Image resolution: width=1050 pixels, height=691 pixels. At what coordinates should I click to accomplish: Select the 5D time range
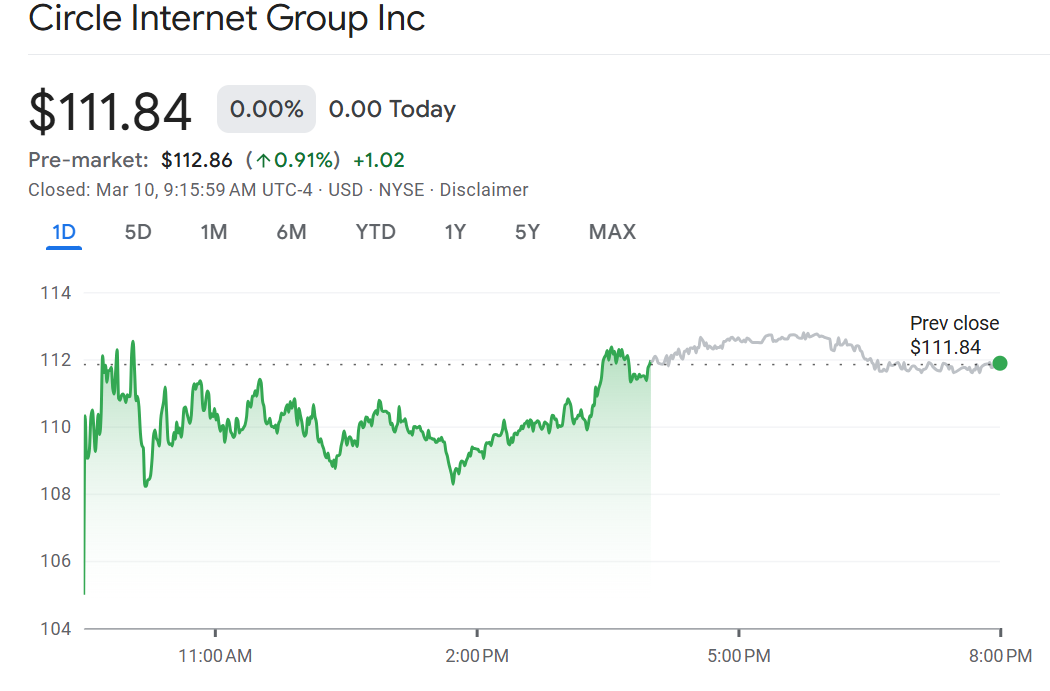pos(139,231)
